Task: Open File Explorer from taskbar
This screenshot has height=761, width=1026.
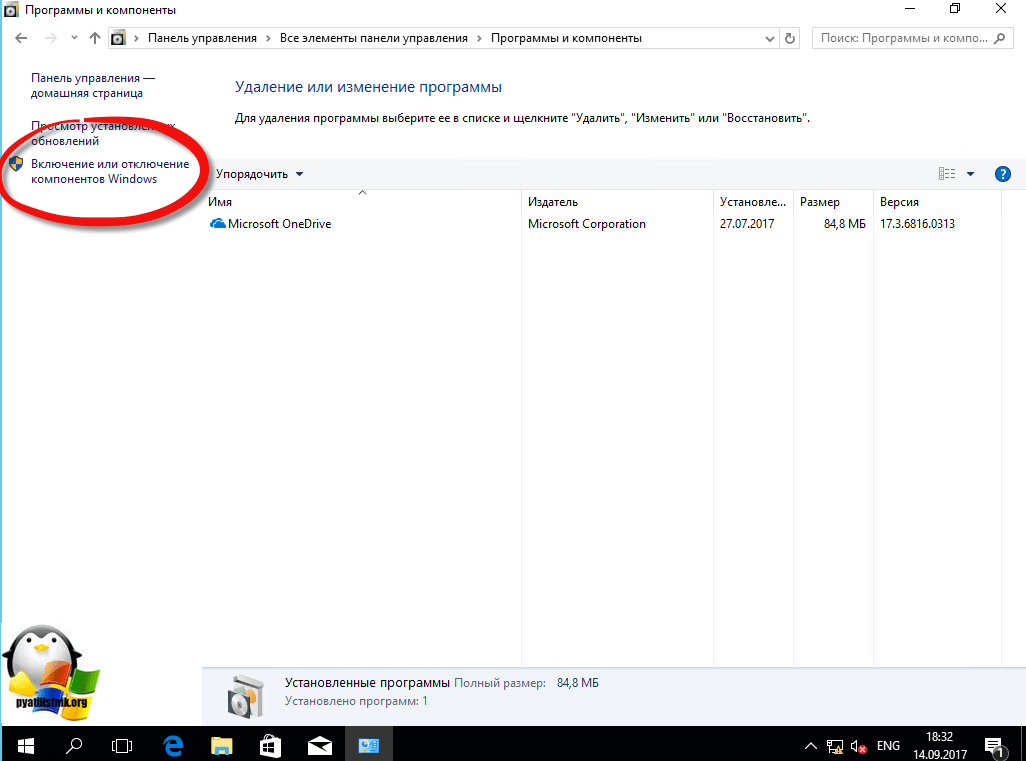Action: click(222, 745)
